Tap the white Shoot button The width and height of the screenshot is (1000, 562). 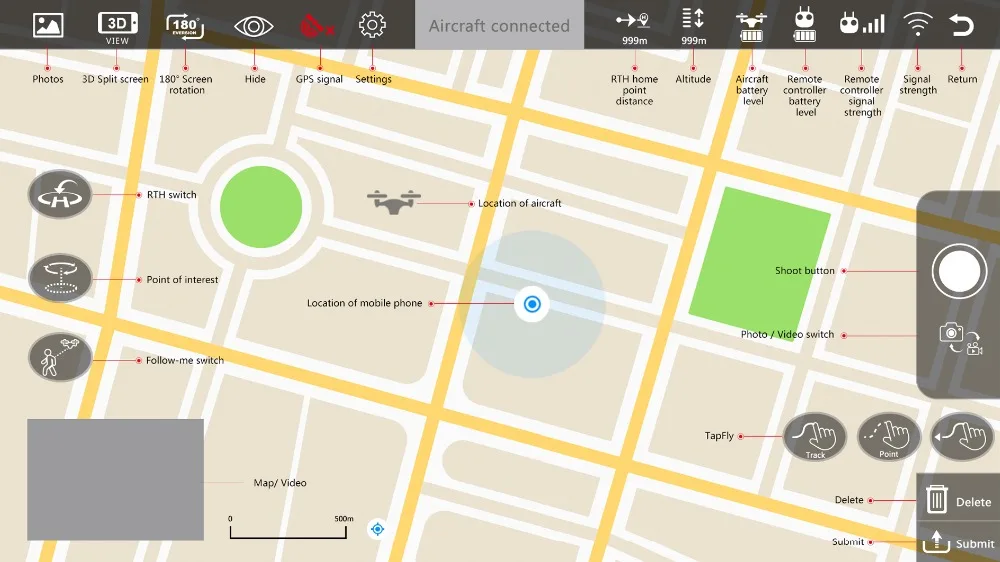pyautogui.click(x=959, y=271)
